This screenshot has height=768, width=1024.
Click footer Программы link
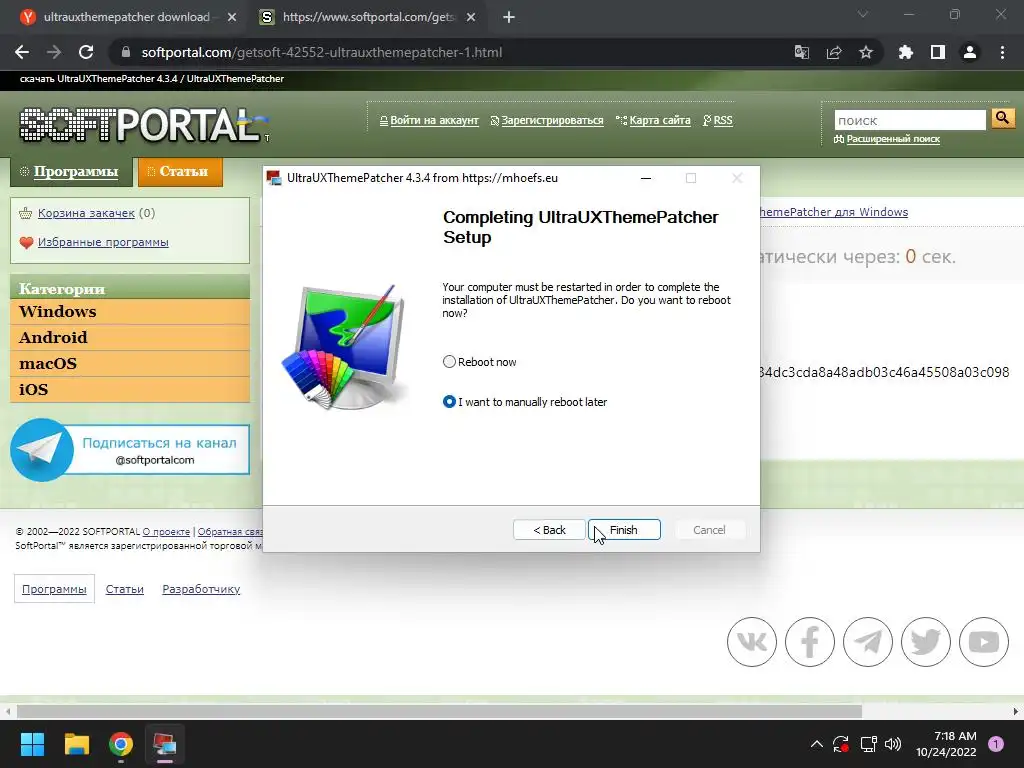tap(54, 589)
